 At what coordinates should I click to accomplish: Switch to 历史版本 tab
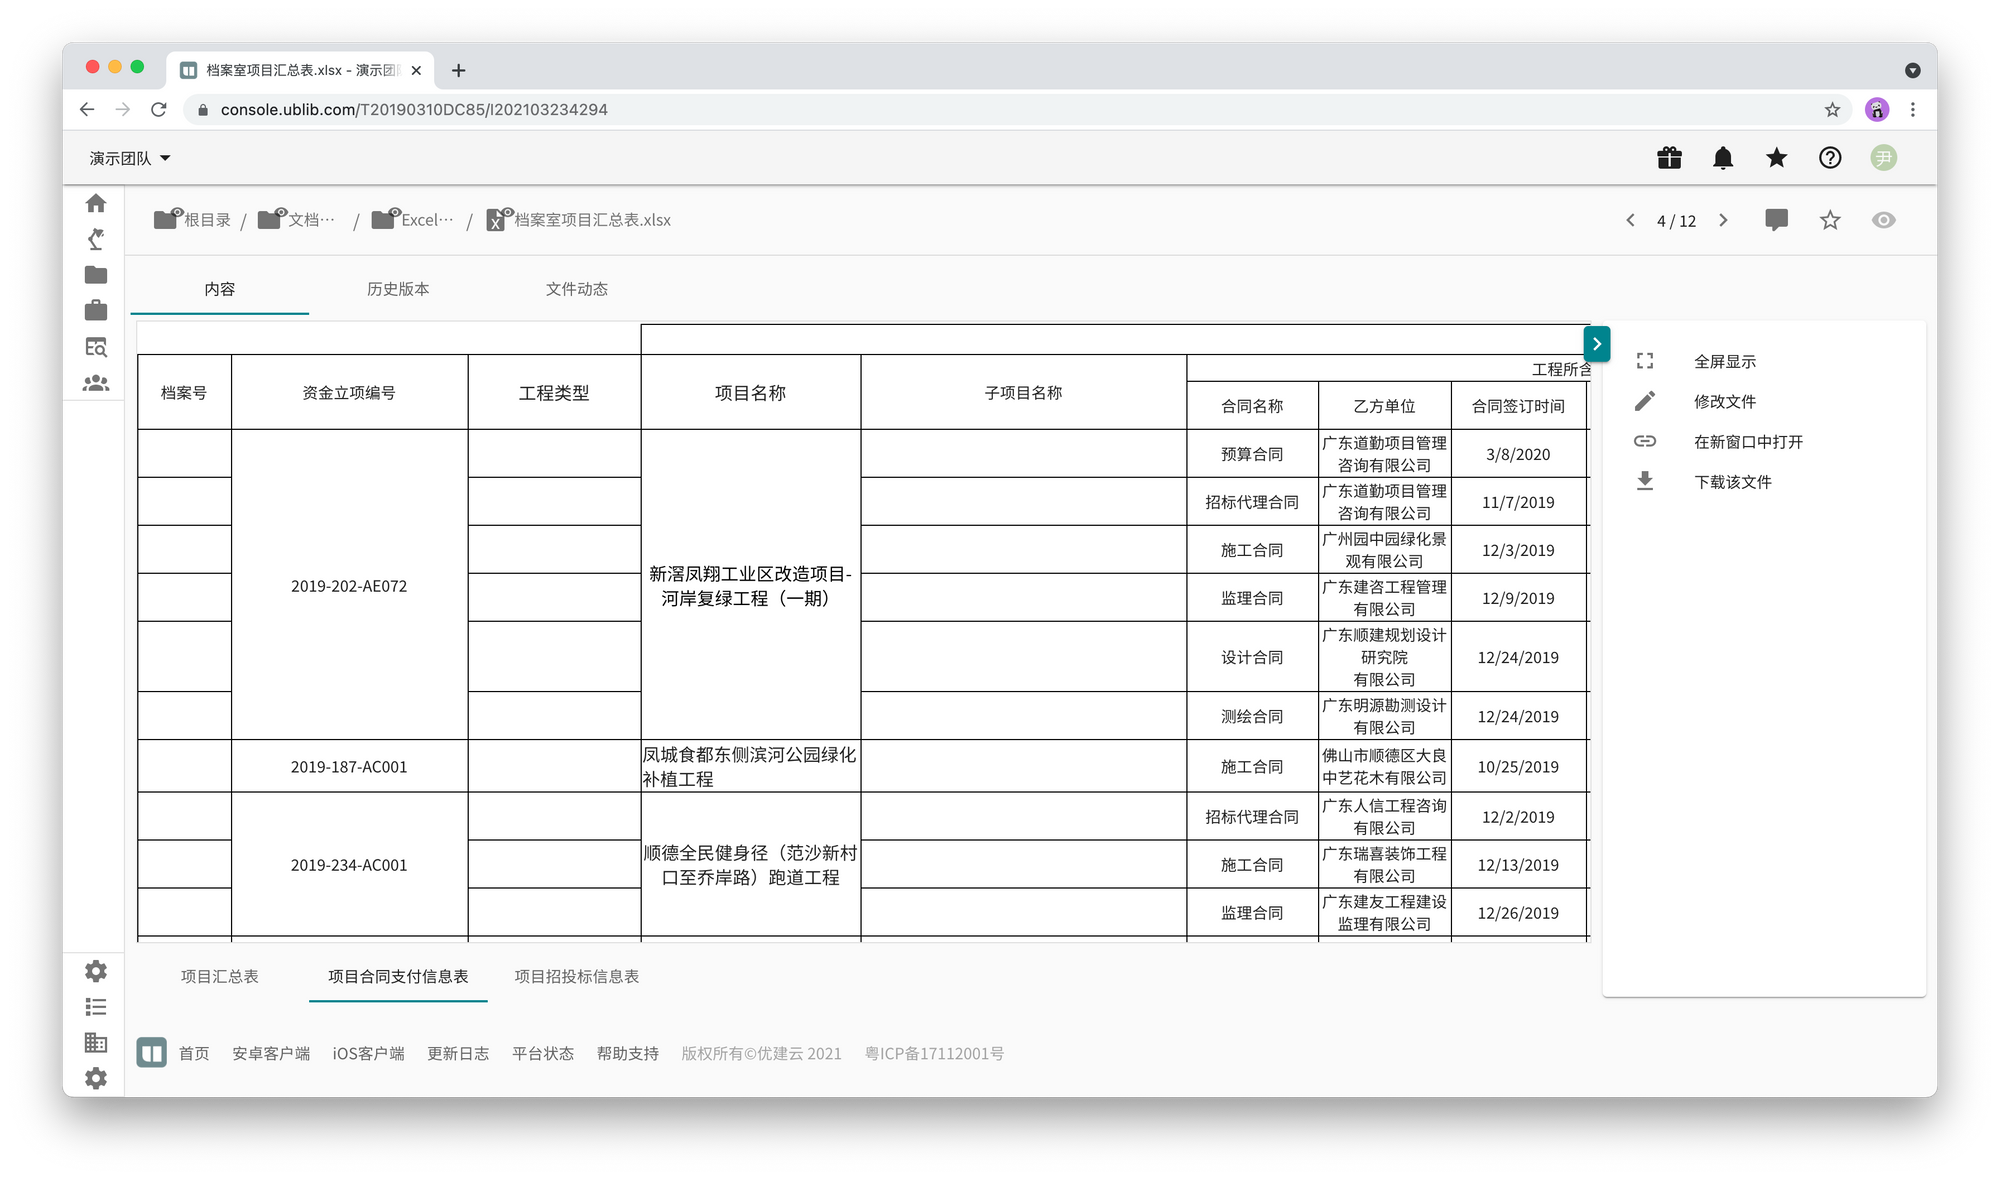[398, 289]
